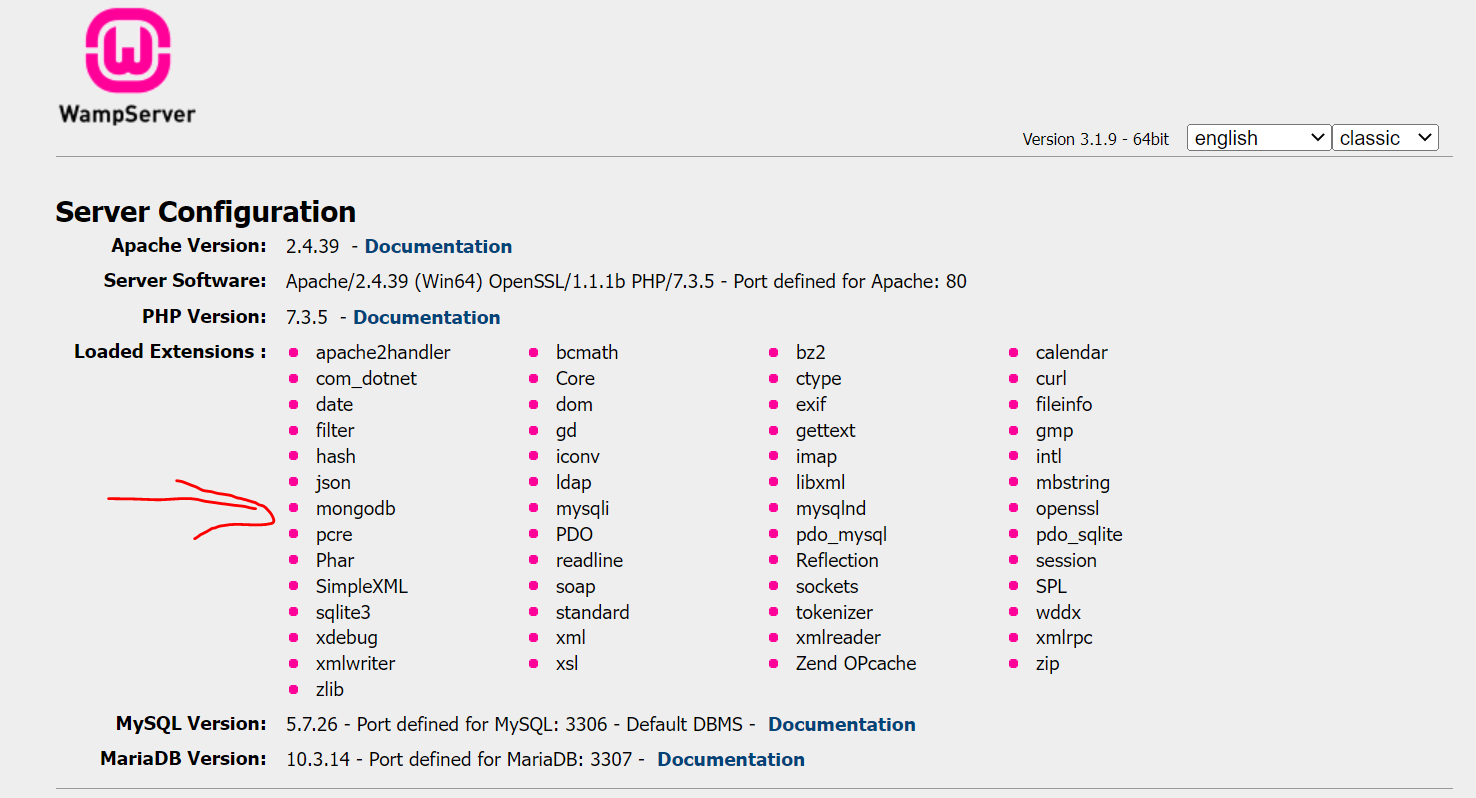Click the openssl extension entry
Image resolution: width=1476 pixels, height=798 pixels.
(x=1067, y=508)
